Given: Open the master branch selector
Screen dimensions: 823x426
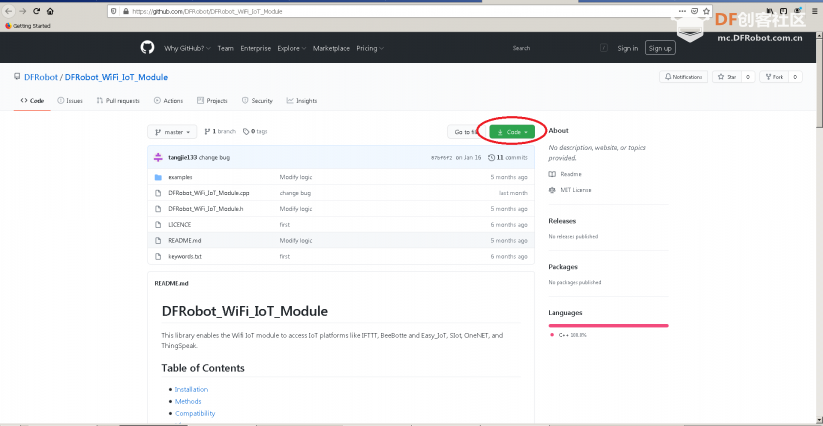Looking at the screenshot, I should click(172, 132).
